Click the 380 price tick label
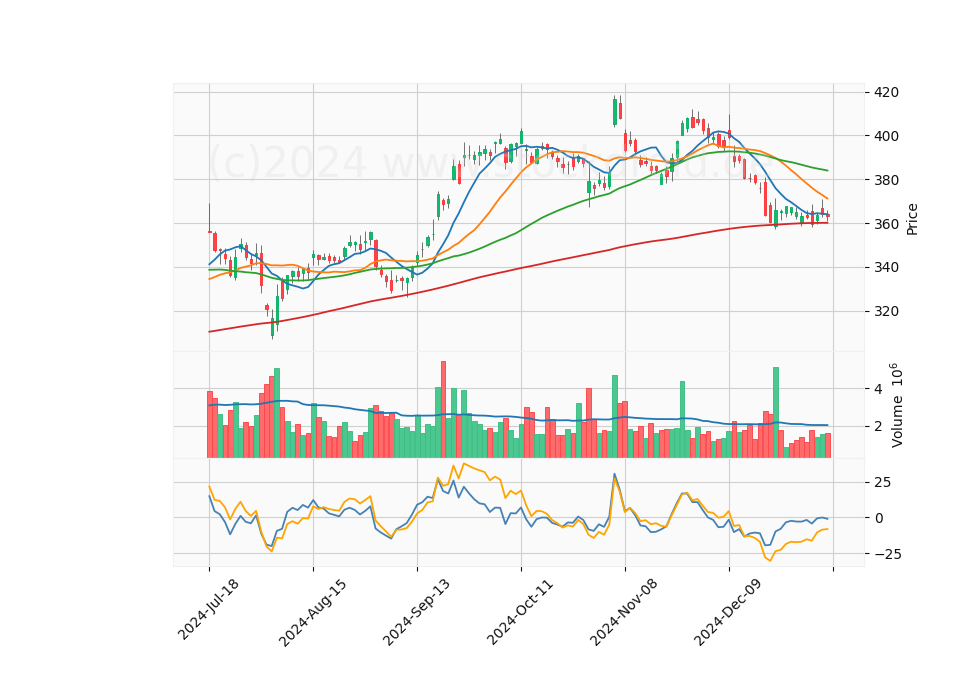Screen dimensions: 960x690 [887, 180]
